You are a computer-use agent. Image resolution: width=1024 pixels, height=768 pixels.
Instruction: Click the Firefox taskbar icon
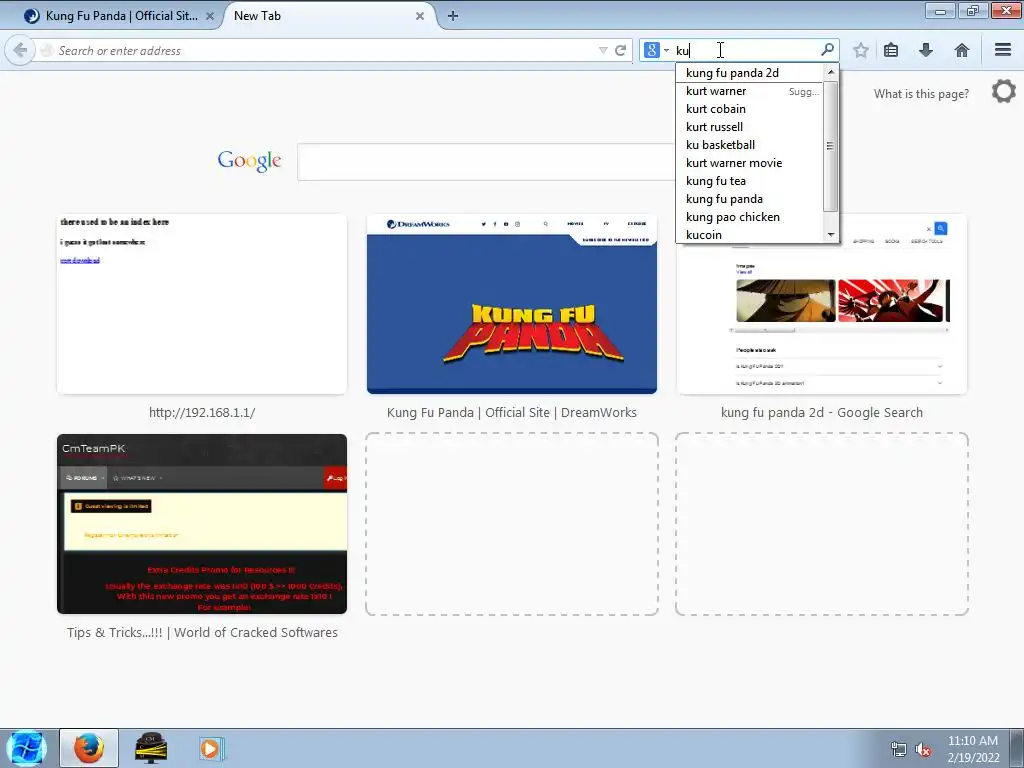tap(89, 748)
